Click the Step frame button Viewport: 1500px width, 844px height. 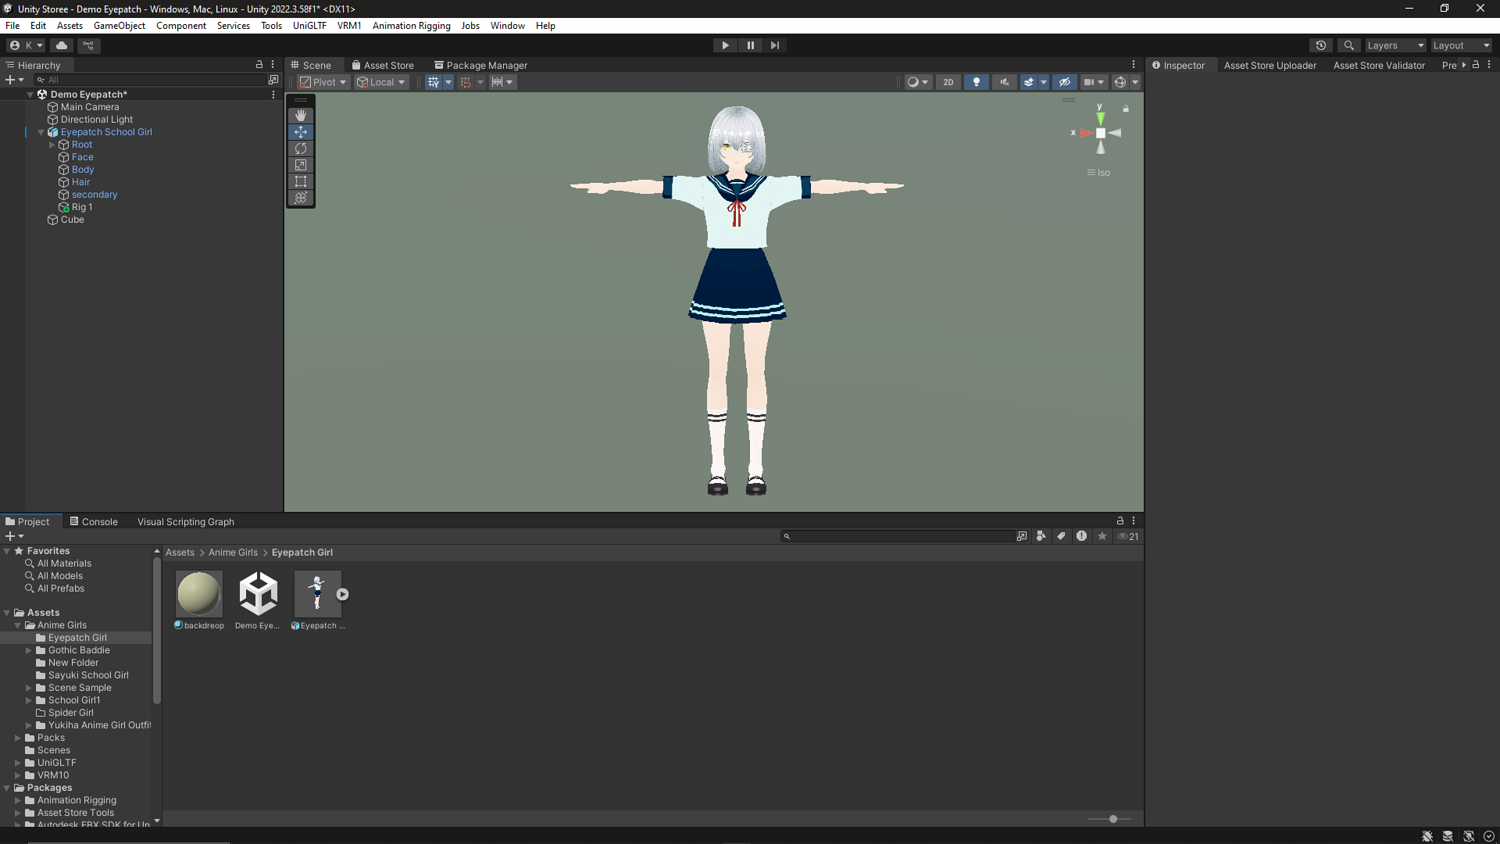click(775, 45)
